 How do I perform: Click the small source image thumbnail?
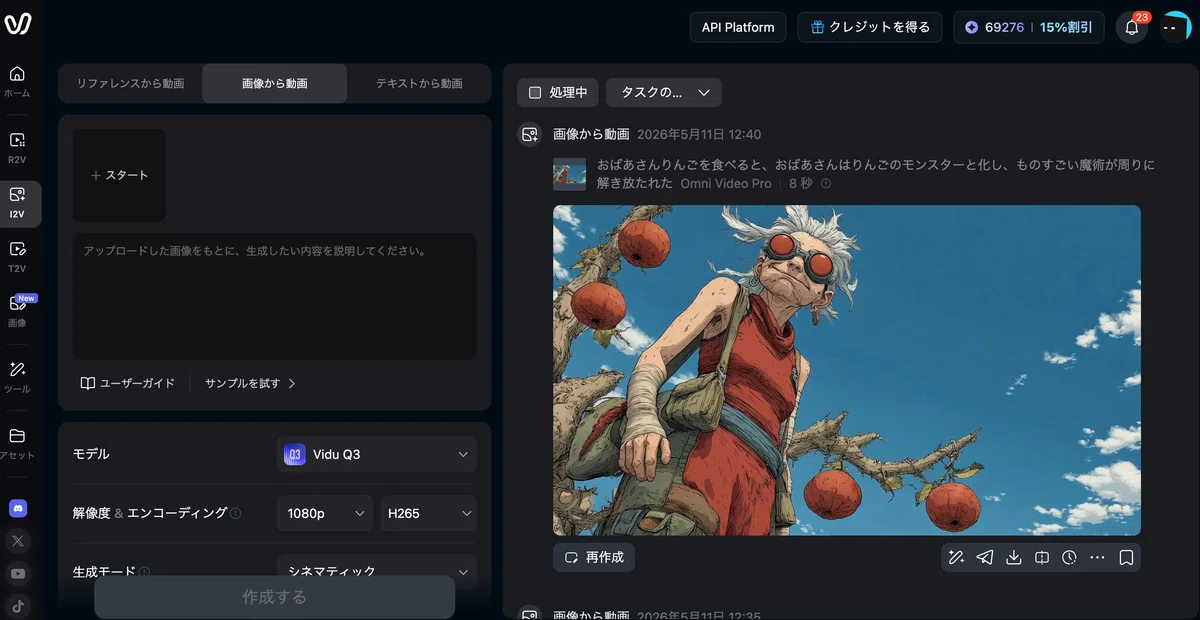pyautogui.click(x=569, y=174)
